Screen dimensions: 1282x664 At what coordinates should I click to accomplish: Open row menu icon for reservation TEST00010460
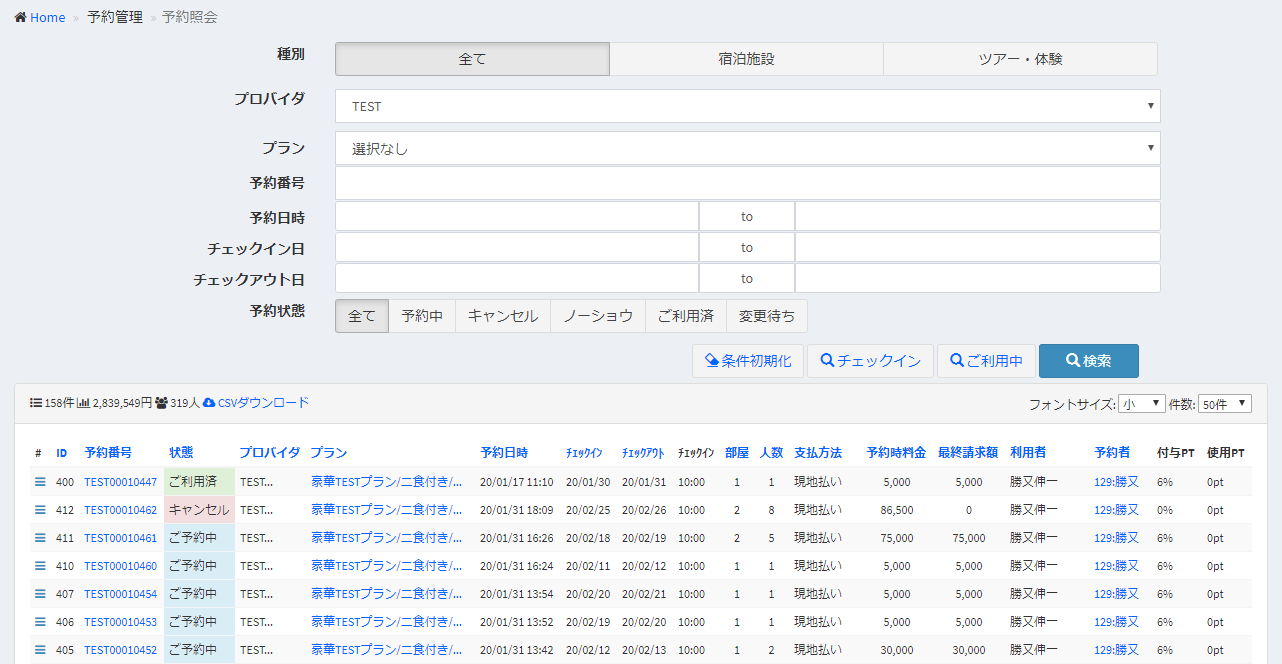41,566
